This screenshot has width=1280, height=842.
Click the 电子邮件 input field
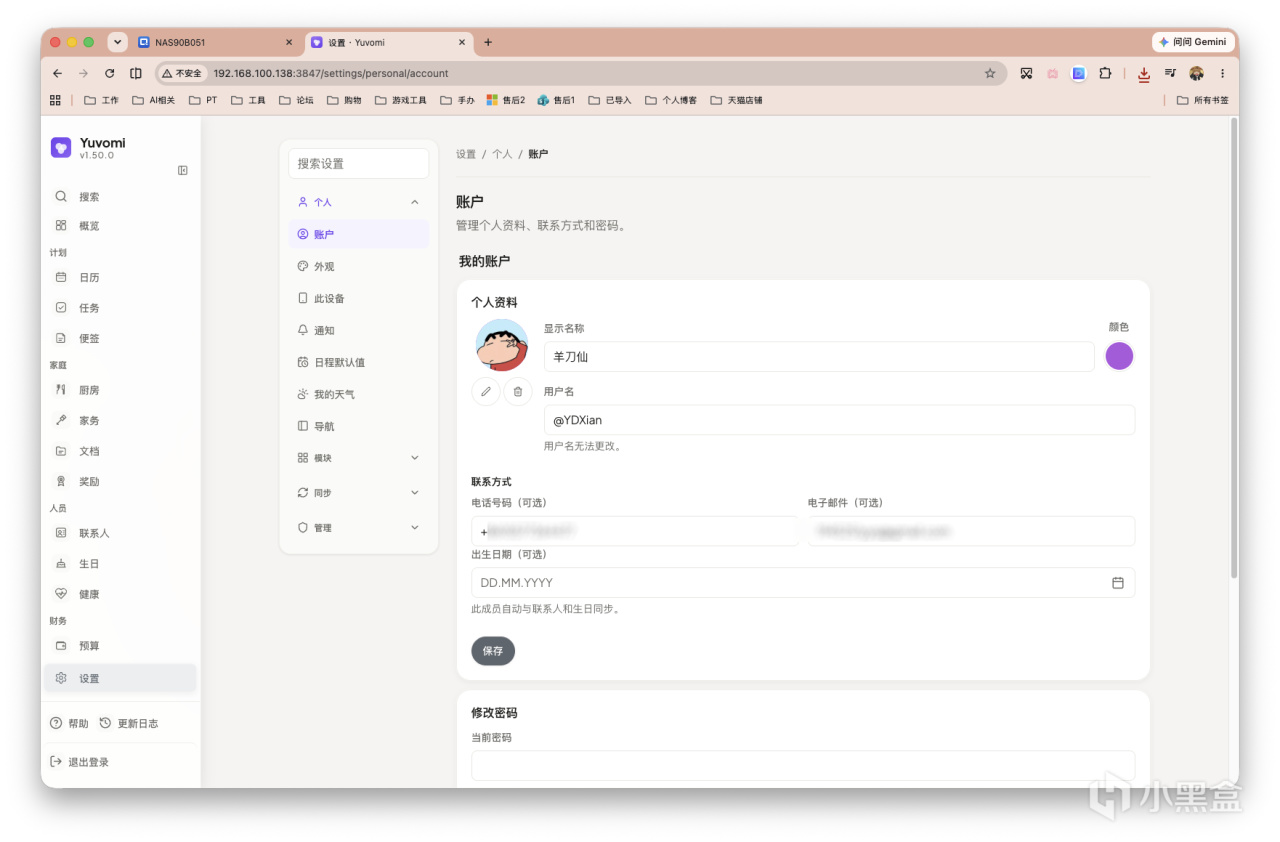click(x=971, y=531)
